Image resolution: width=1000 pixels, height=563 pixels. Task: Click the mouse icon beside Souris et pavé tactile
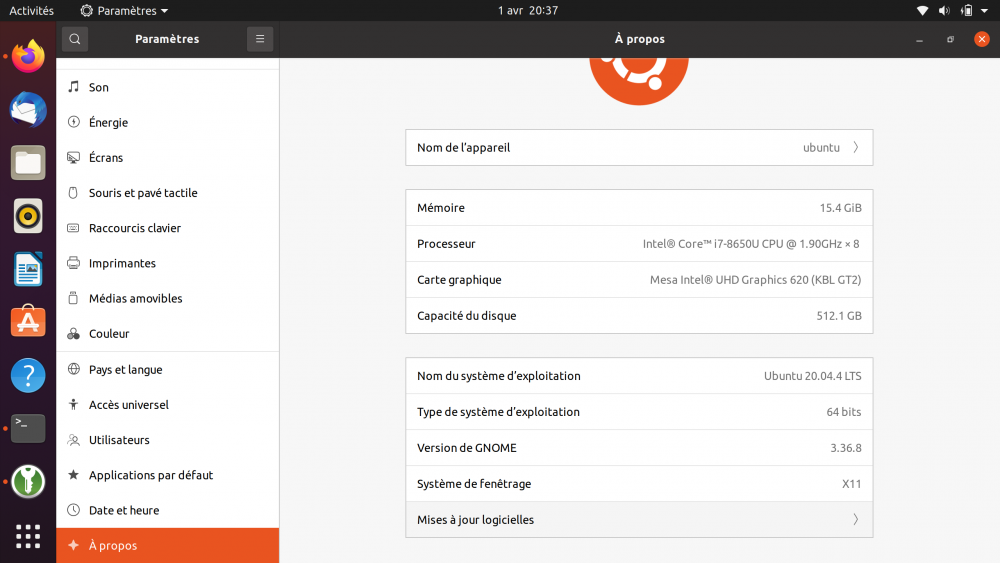click(73, 193)
